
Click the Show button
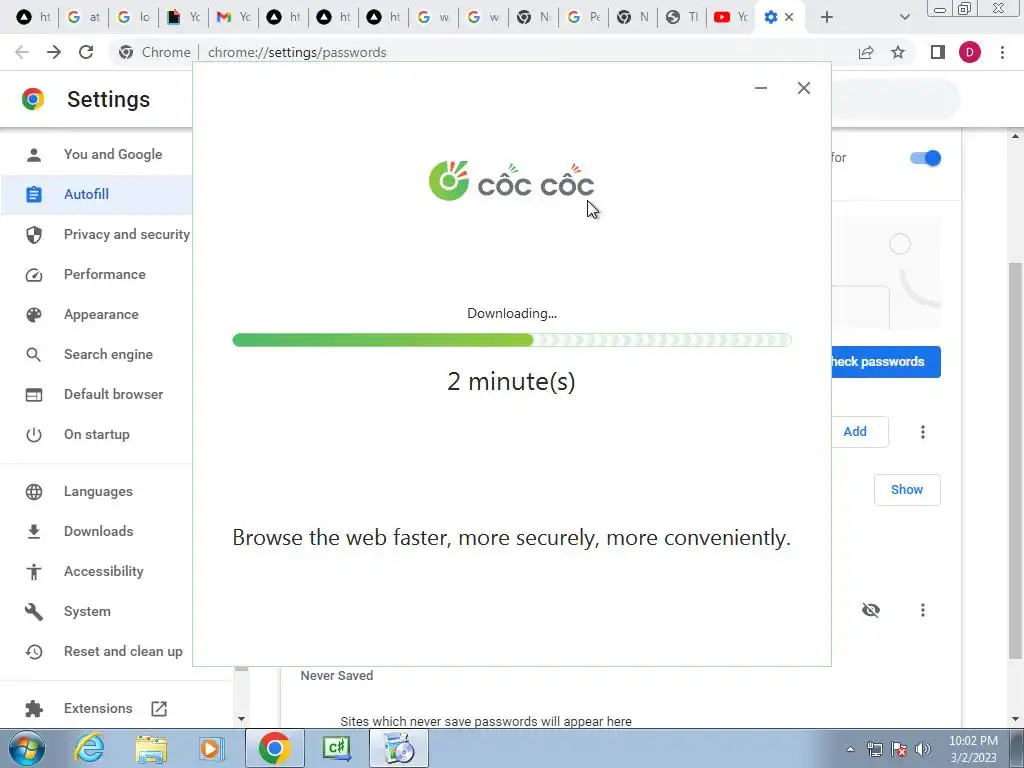pyautogui.click(x=907, y=490)
